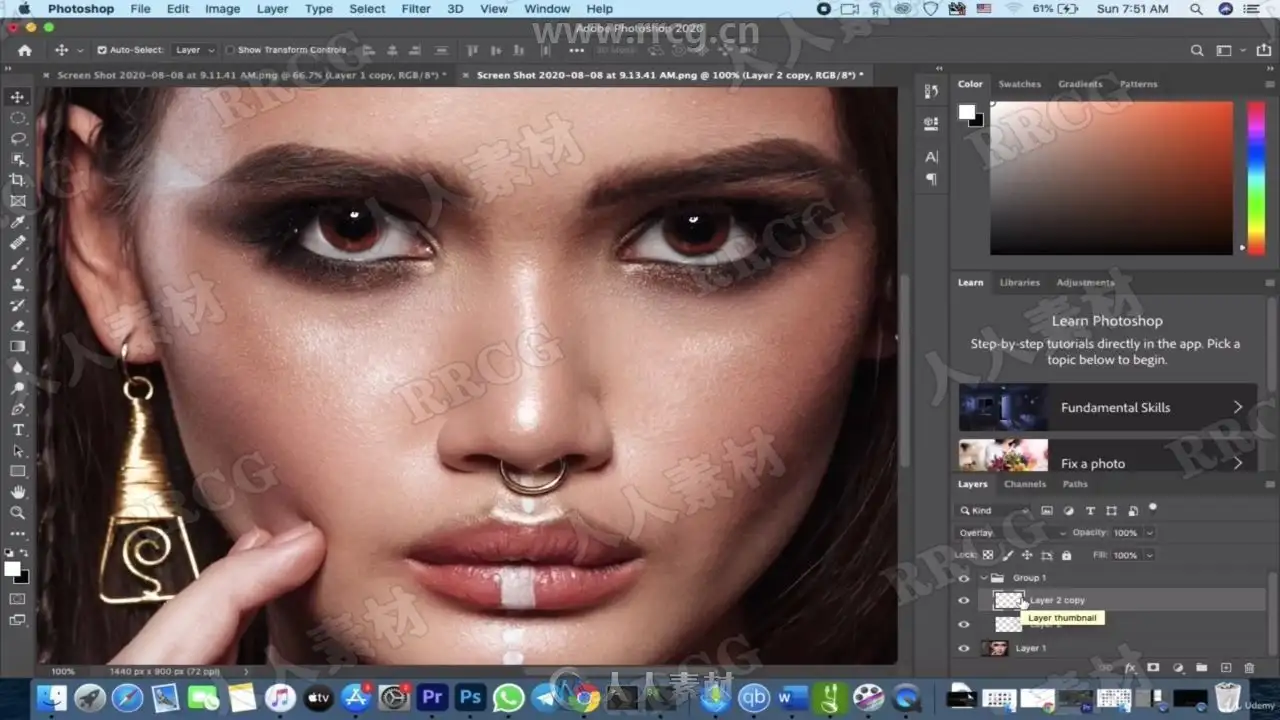Click the zoom percentage field in status bar
Viewport: 1280px width, 720px height.
click(63, 671)
